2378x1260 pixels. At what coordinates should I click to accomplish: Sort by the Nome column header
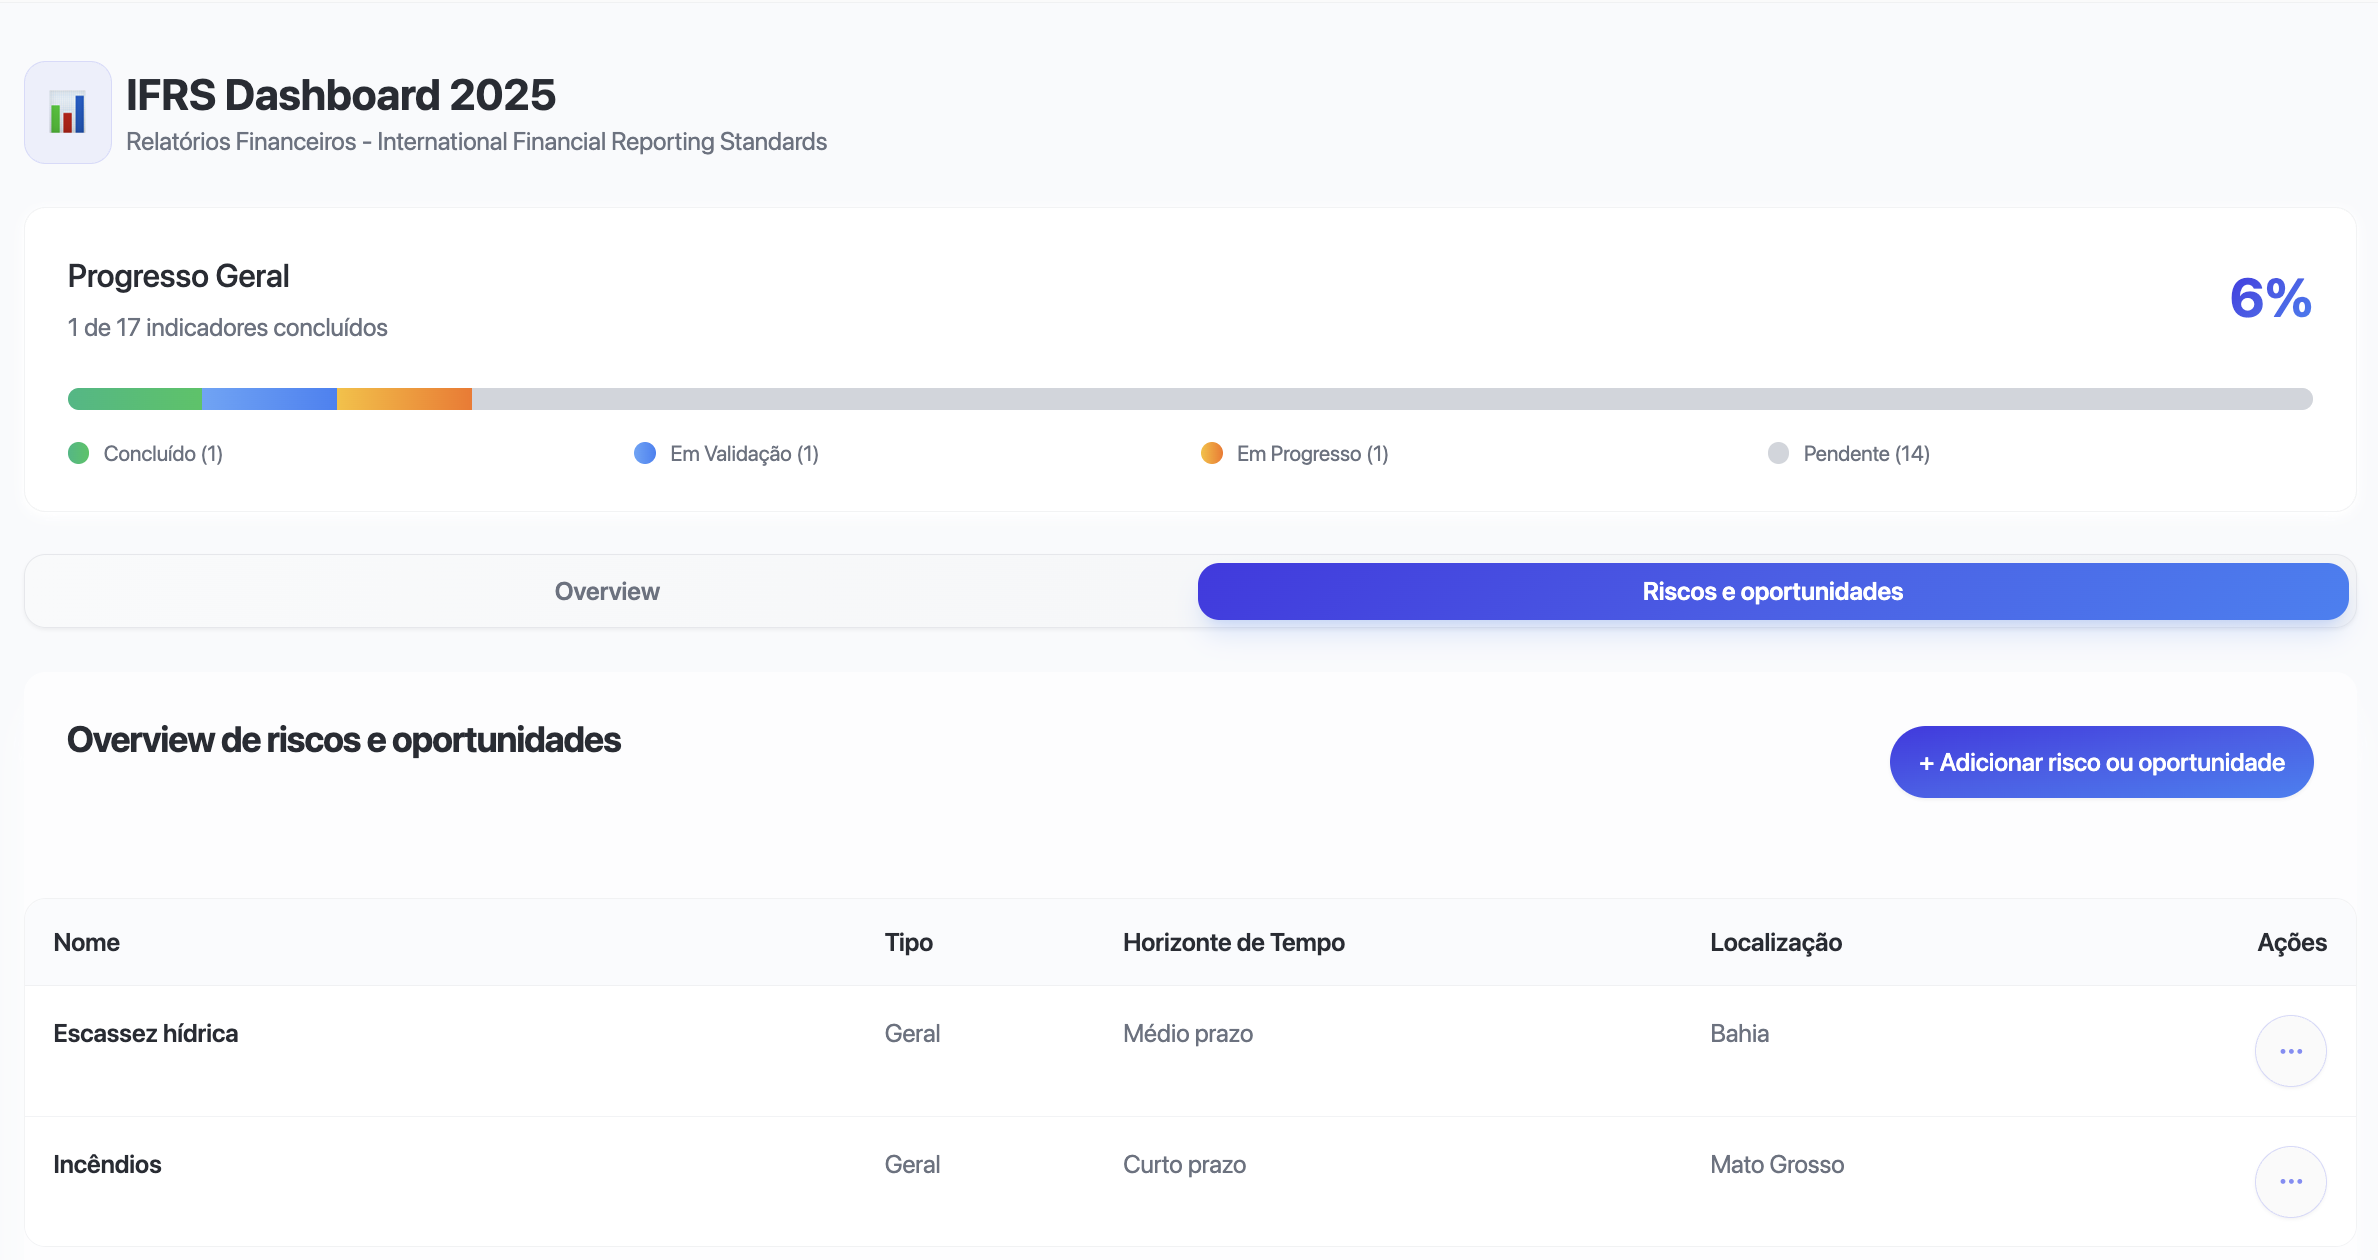(87, 942)
